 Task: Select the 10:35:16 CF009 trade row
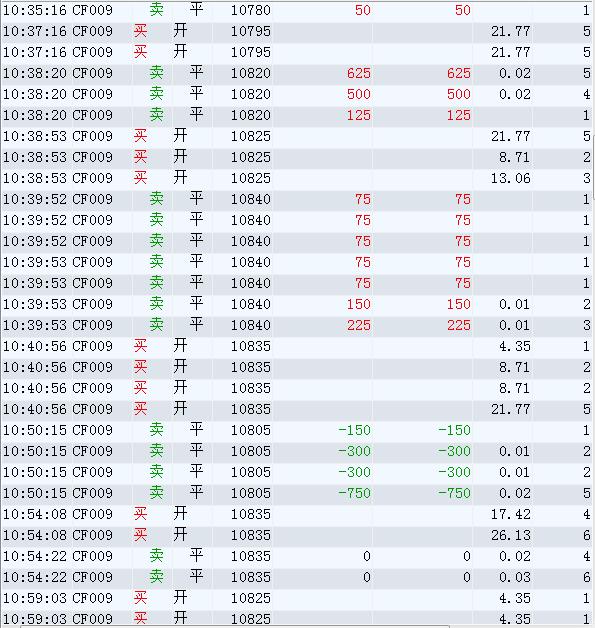[x=297, y=10]
